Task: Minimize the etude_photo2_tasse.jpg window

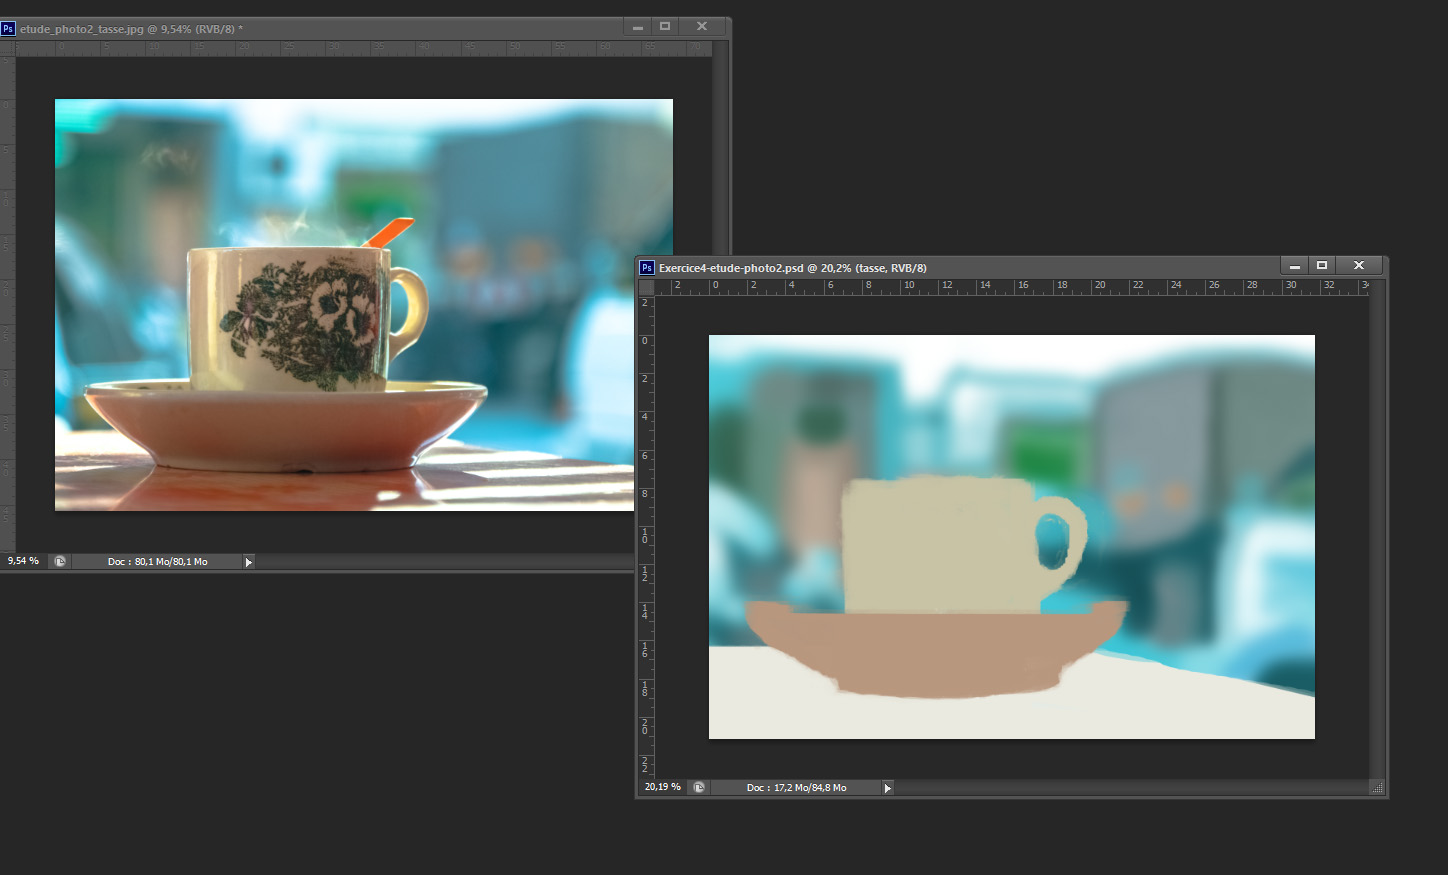Action: click(637, 26)
